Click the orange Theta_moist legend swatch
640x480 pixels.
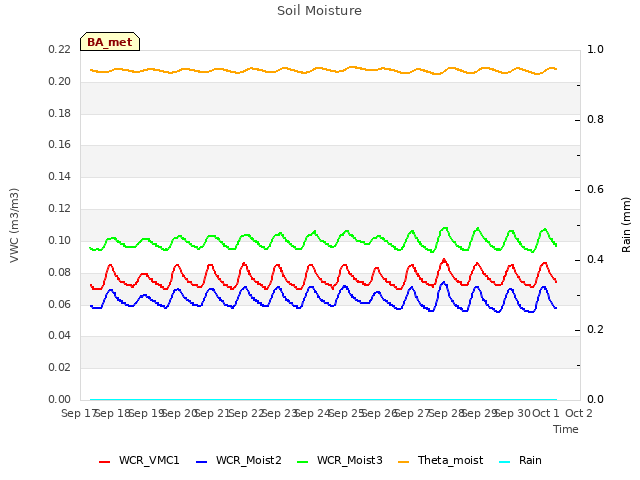(x=403, y=462)
